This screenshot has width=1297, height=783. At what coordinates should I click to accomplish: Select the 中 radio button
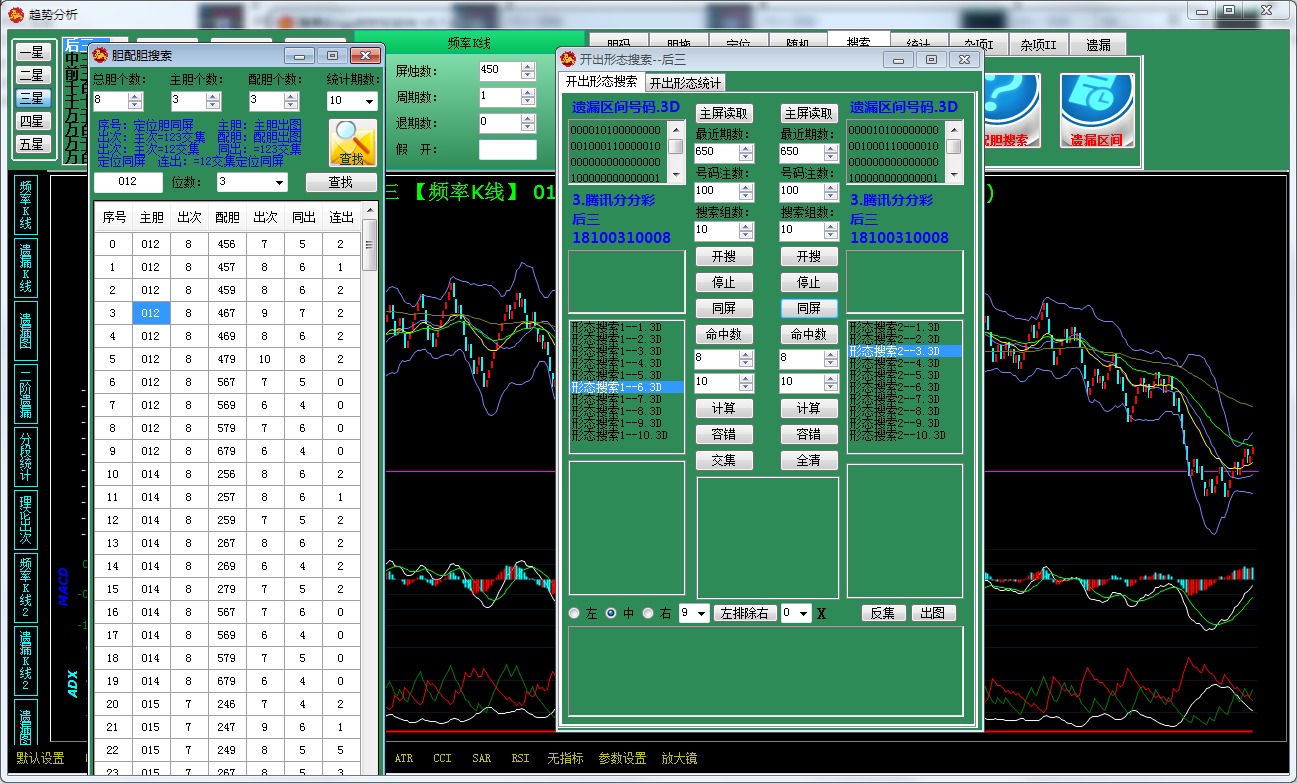coord(612,613)
